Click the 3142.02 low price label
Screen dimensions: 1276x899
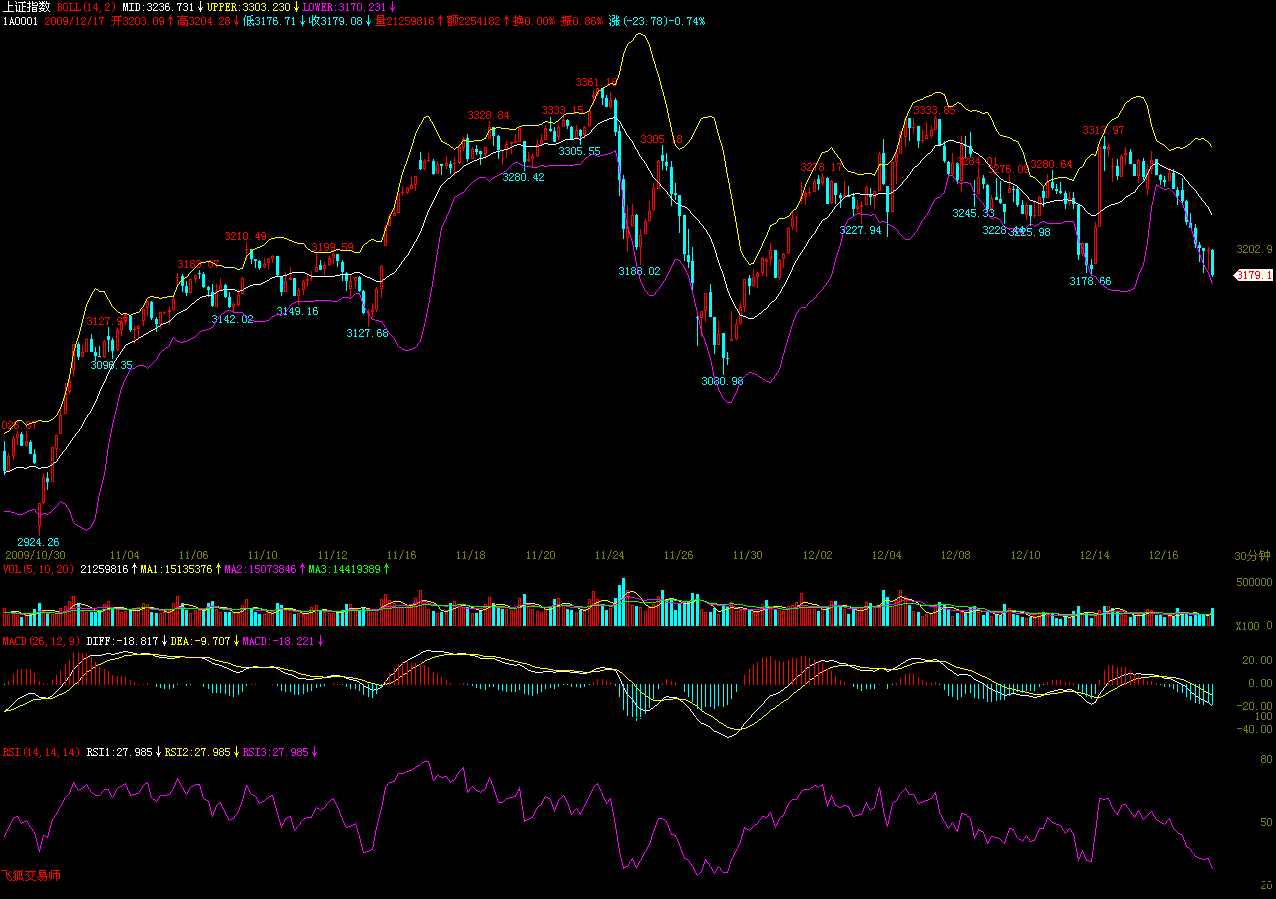point(232,319)
